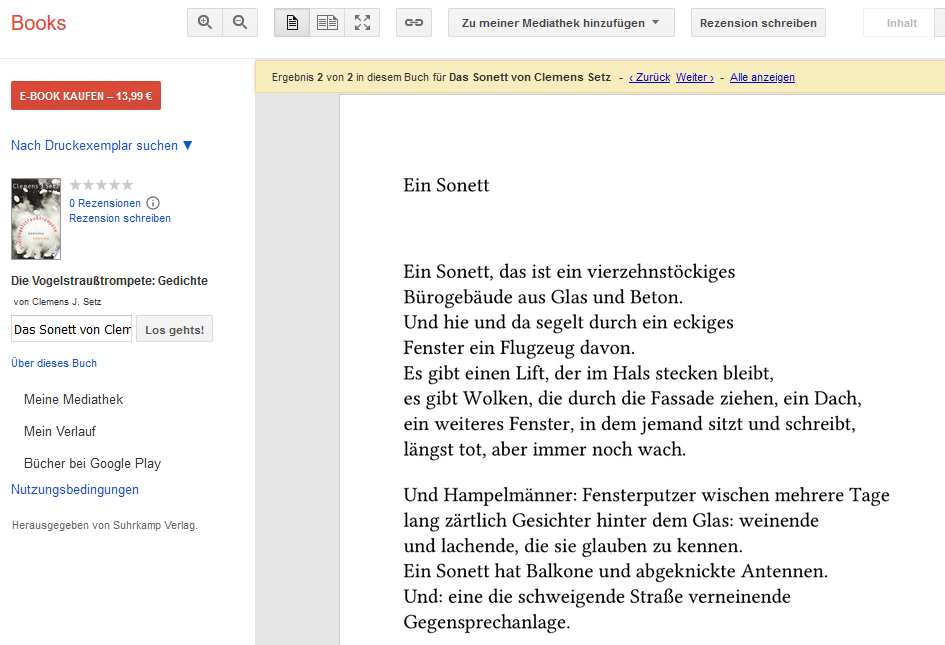Open 'Über dieses Buch' link

[54, 363]
